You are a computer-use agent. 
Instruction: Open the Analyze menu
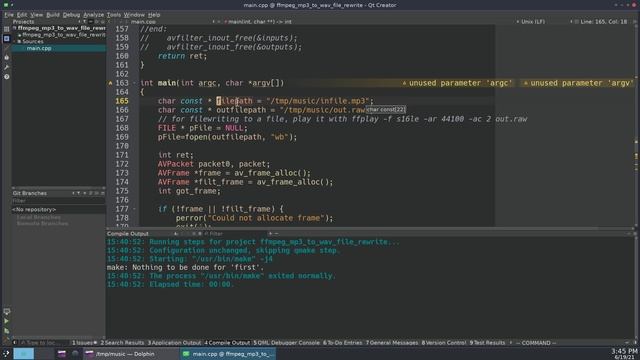click(93, 15)
